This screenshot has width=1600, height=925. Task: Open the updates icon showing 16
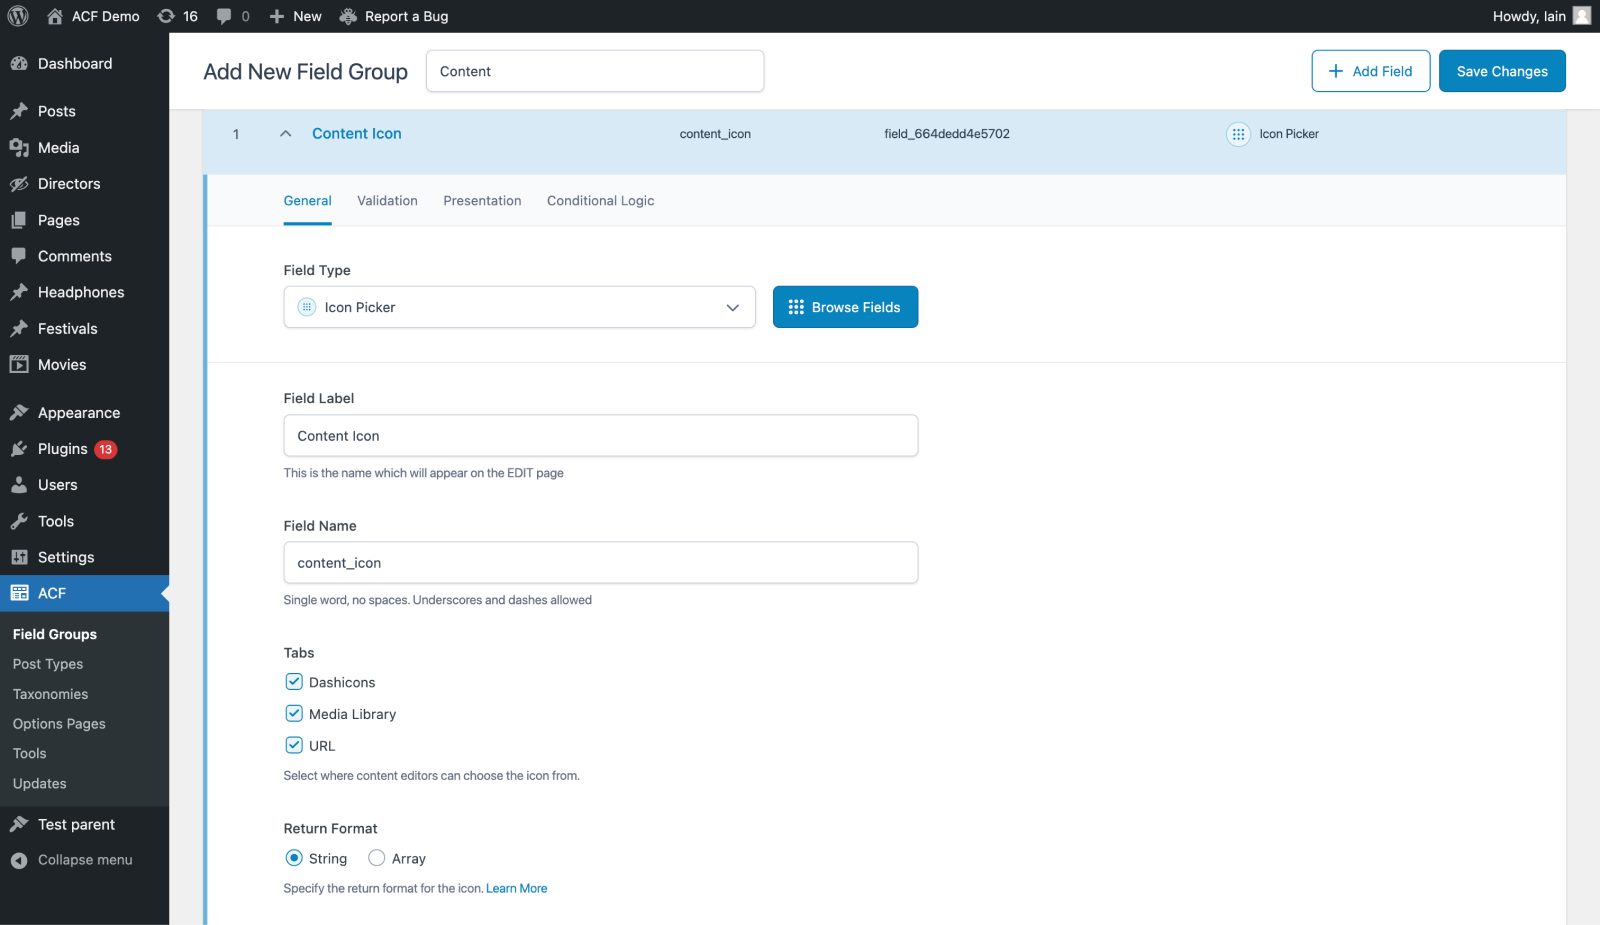(x=167, y=16)
